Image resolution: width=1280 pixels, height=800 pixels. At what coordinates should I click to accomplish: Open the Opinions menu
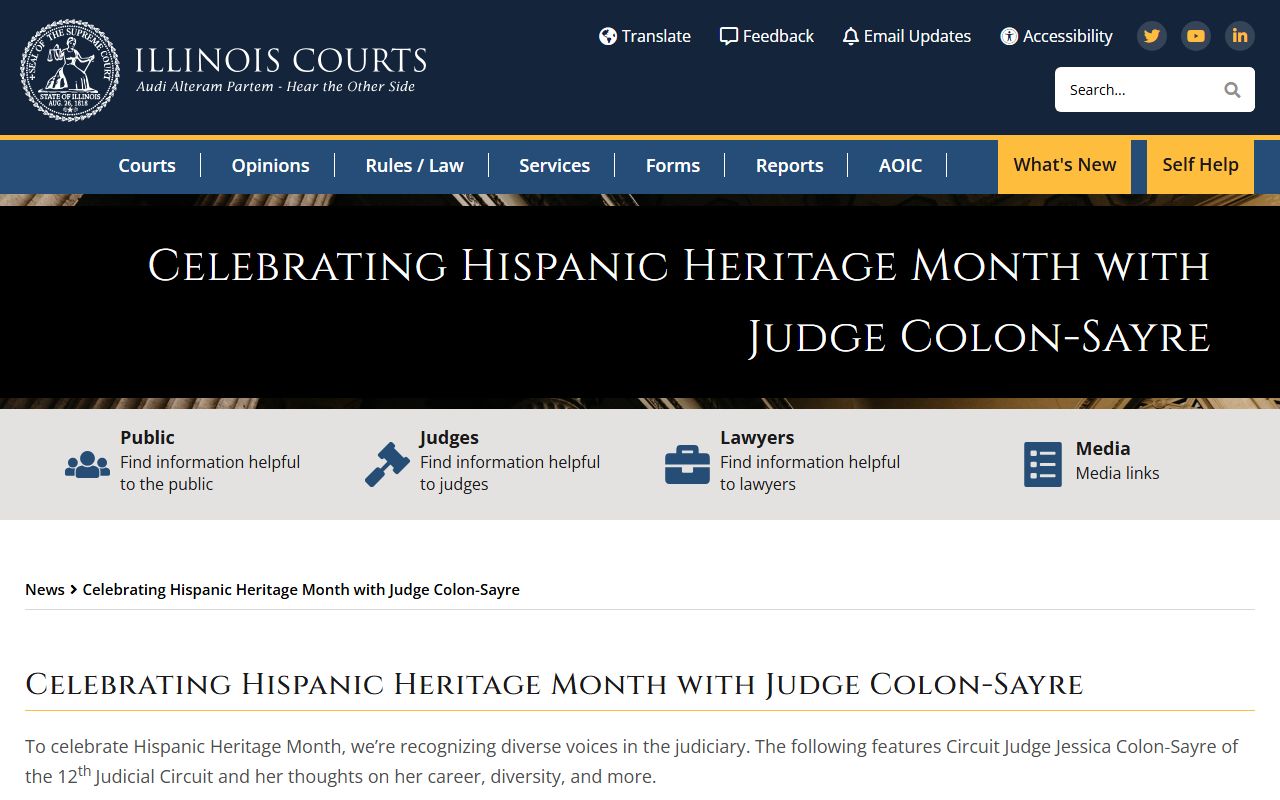271,166
